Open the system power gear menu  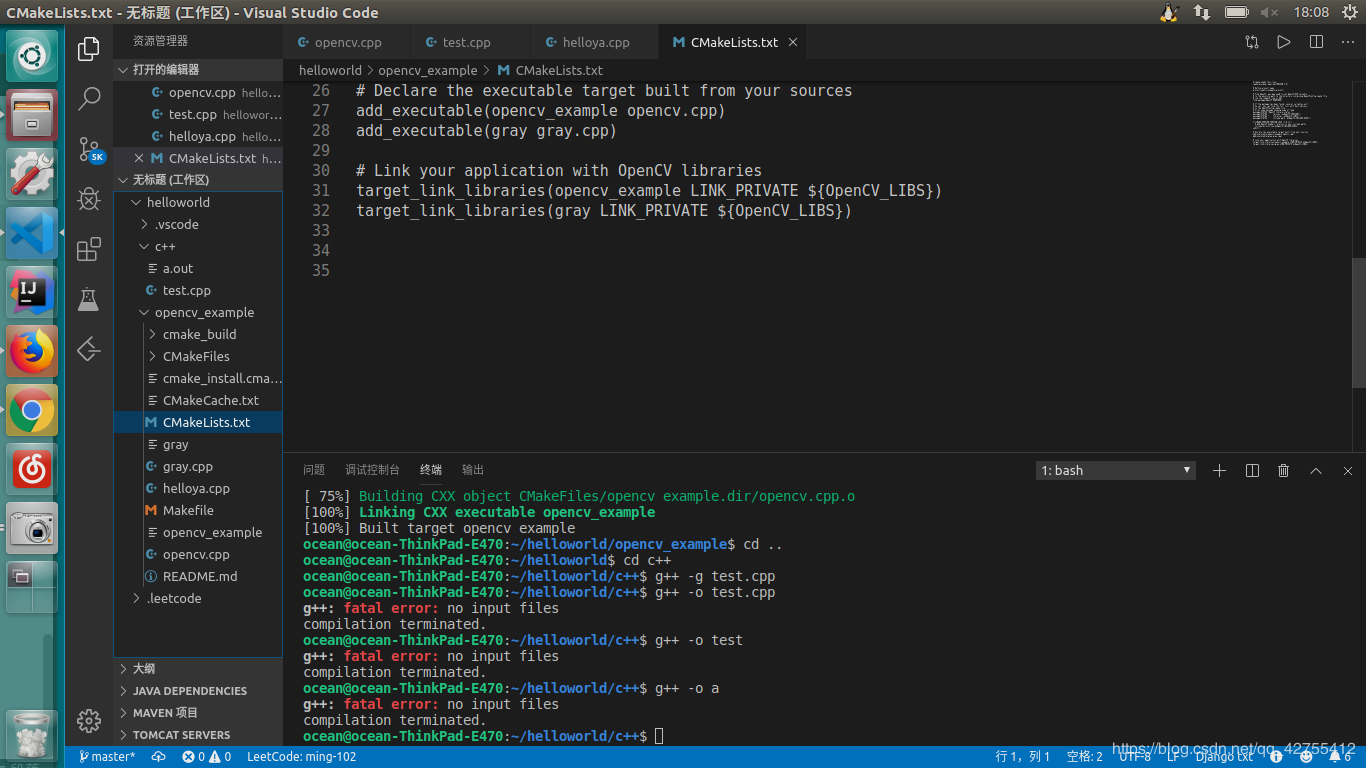(1349, 12)
